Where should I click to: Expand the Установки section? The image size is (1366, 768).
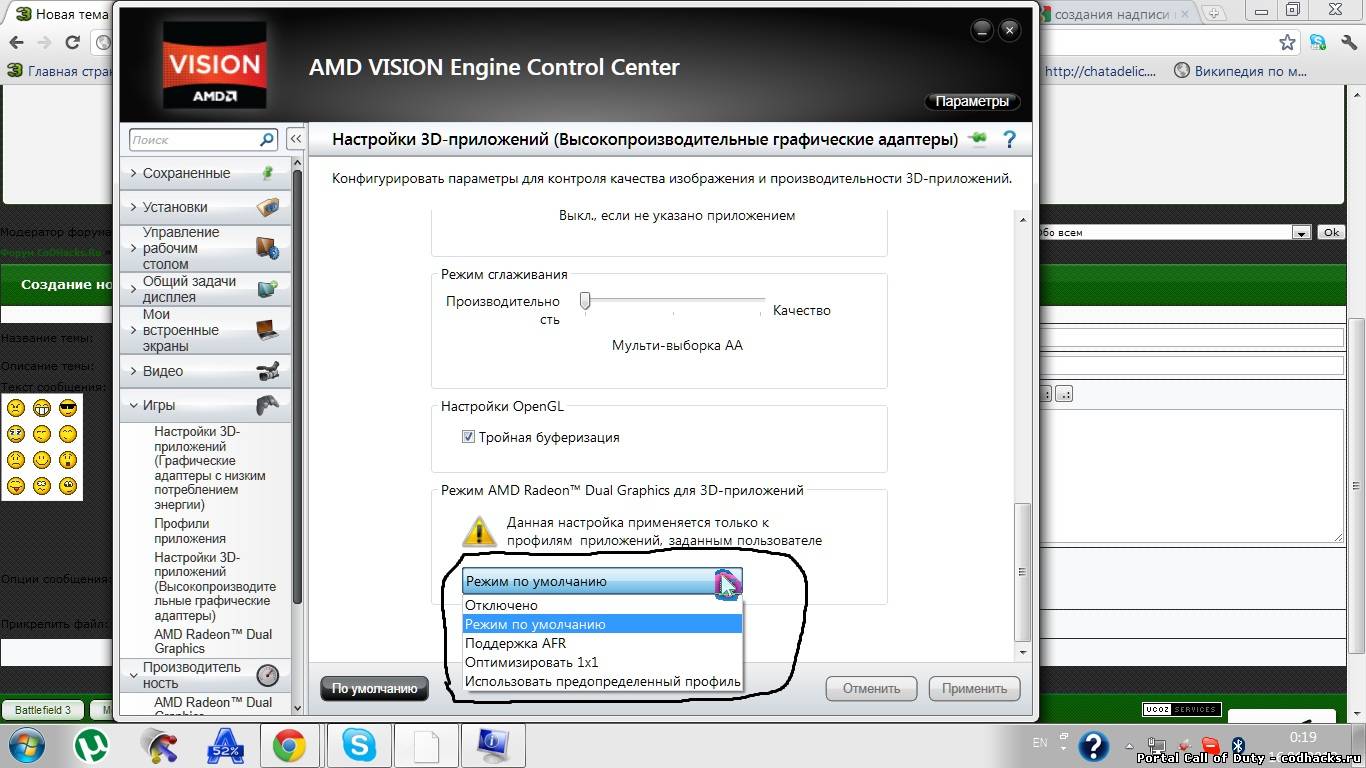(x=205, y=207)
